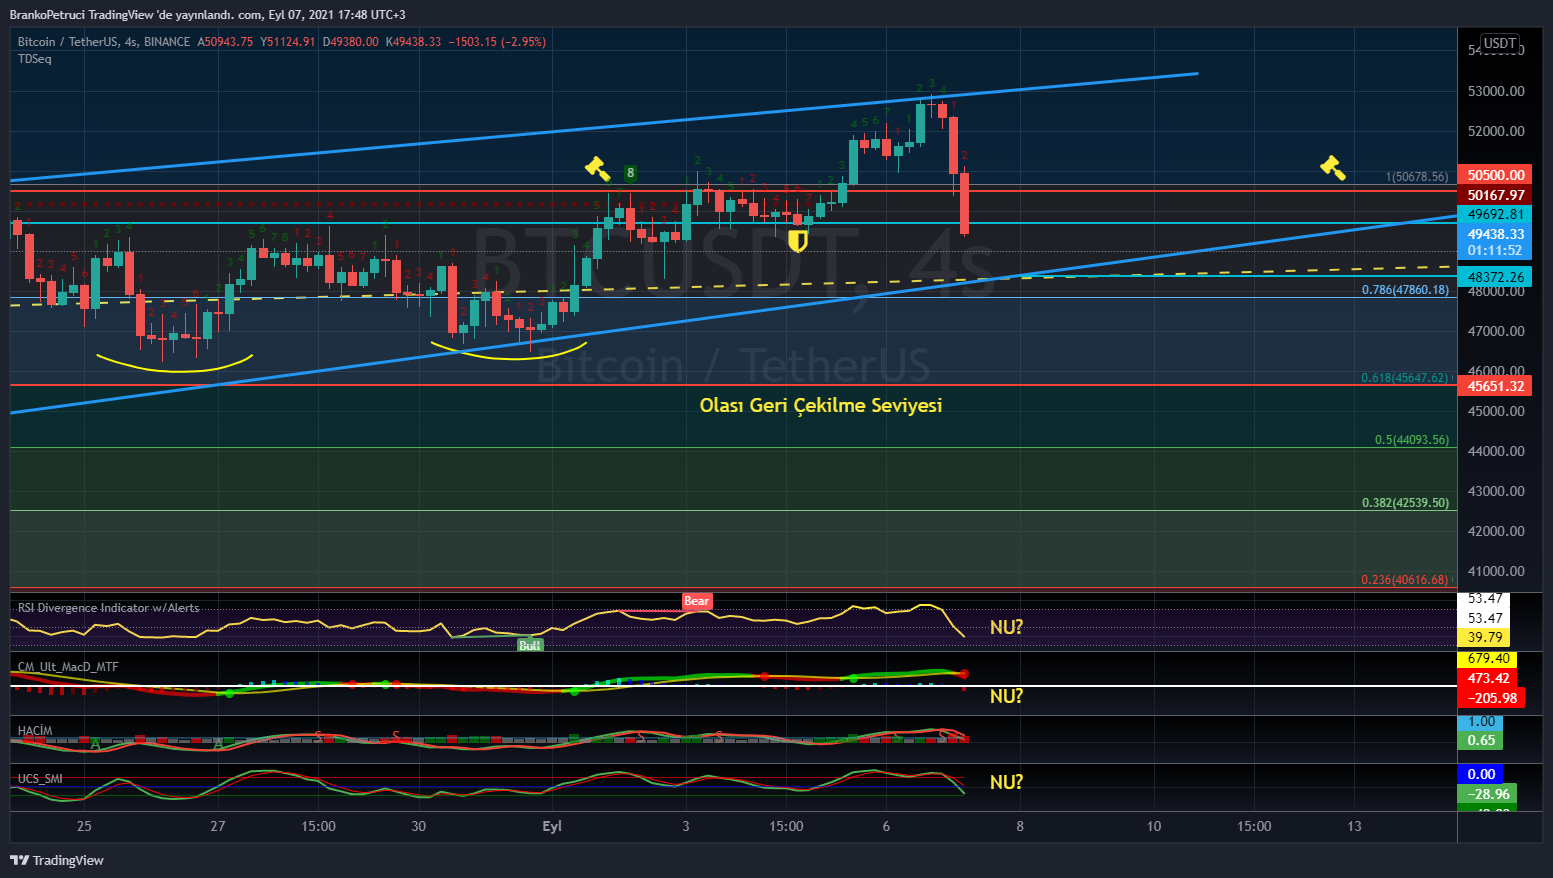Viewport: 1553px width, 878px height.
Task: Click the D49380.00 low value in the header
Action: click(351, 42)
